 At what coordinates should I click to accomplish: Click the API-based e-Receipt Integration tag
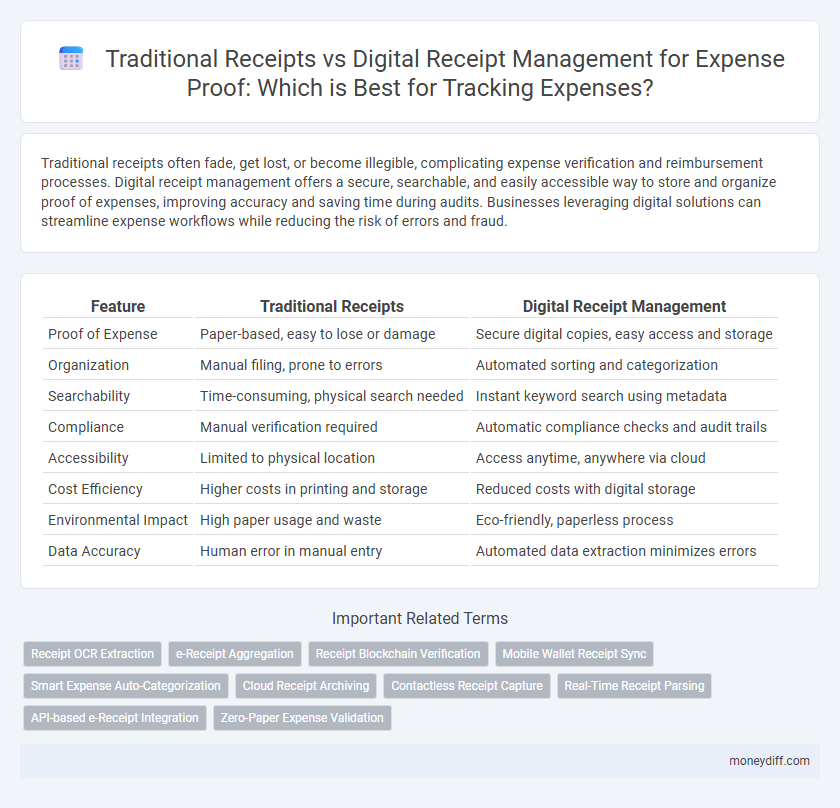coord(115,718)
